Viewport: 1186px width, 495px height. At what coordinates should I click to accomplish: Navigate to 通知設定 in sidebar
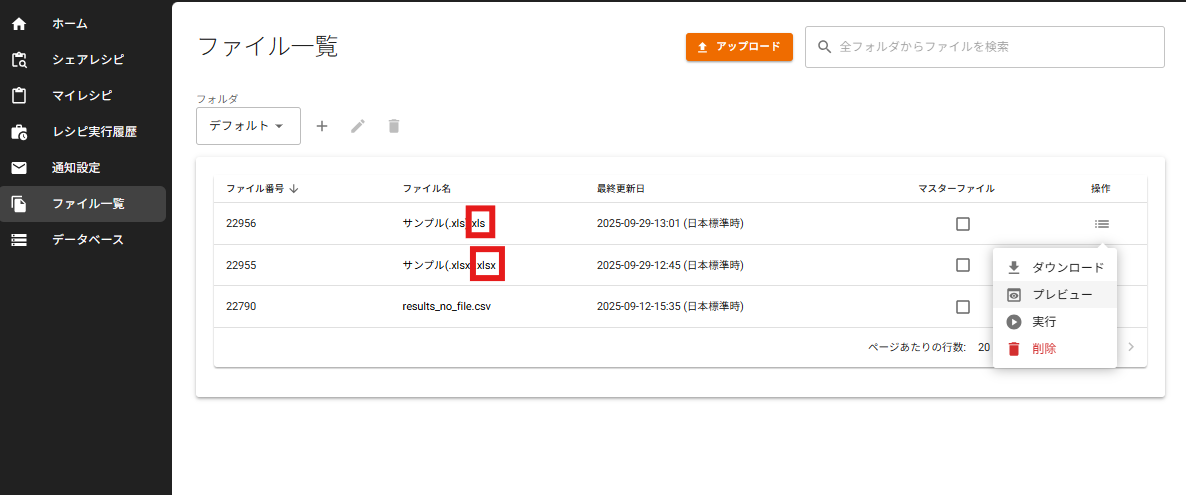coord(76,168)
